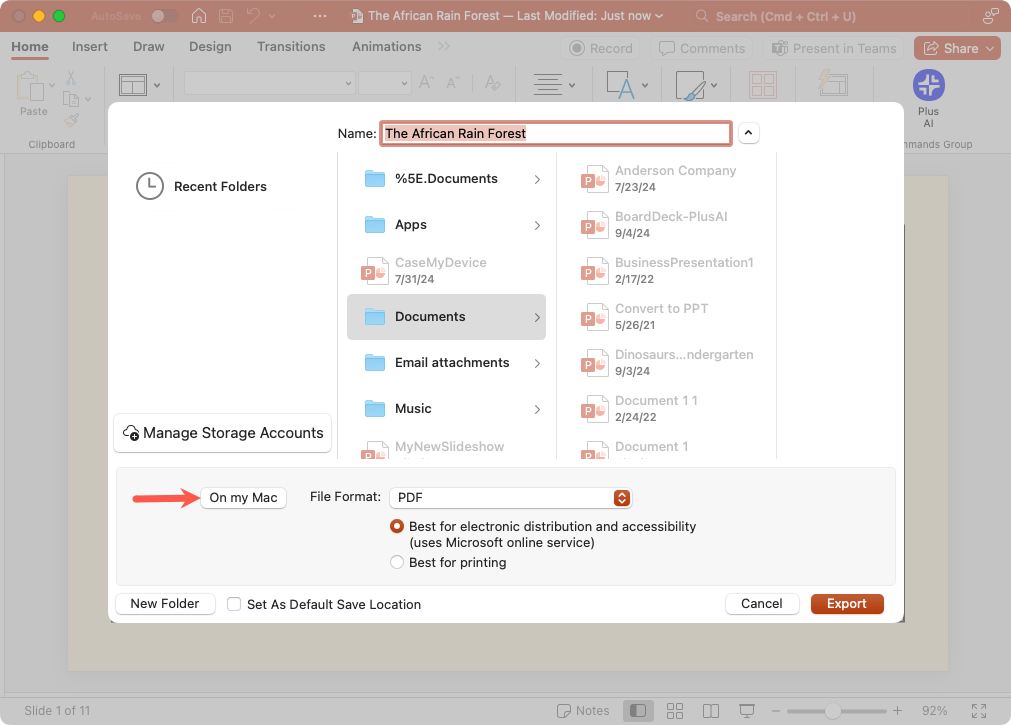Click the Home icon in title bar

[x=199, y=16]
